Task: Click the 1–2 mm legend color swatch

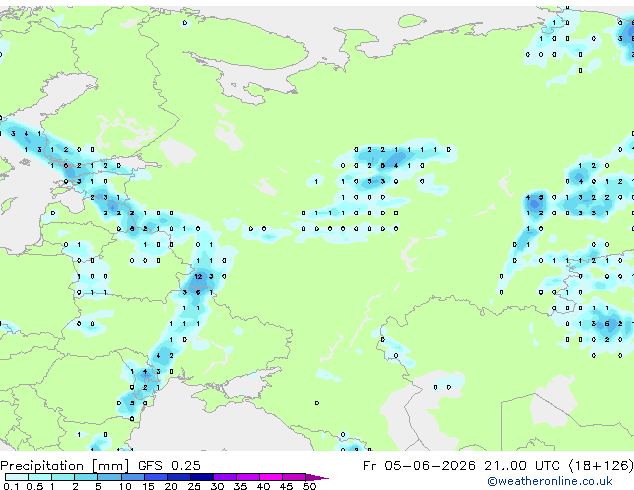Action: click(63, 477)
